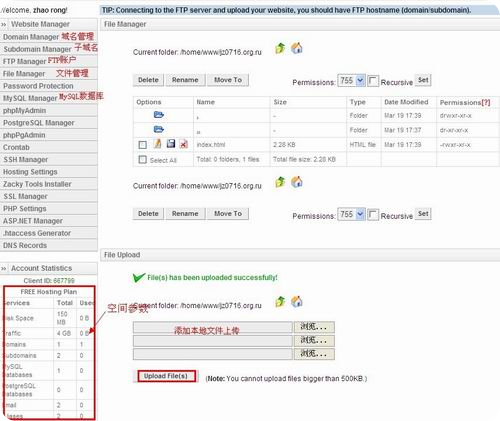This screenshot has height=421, width=500.
Task: Click the home icon in the File Upload section
Action: [297, 302]
